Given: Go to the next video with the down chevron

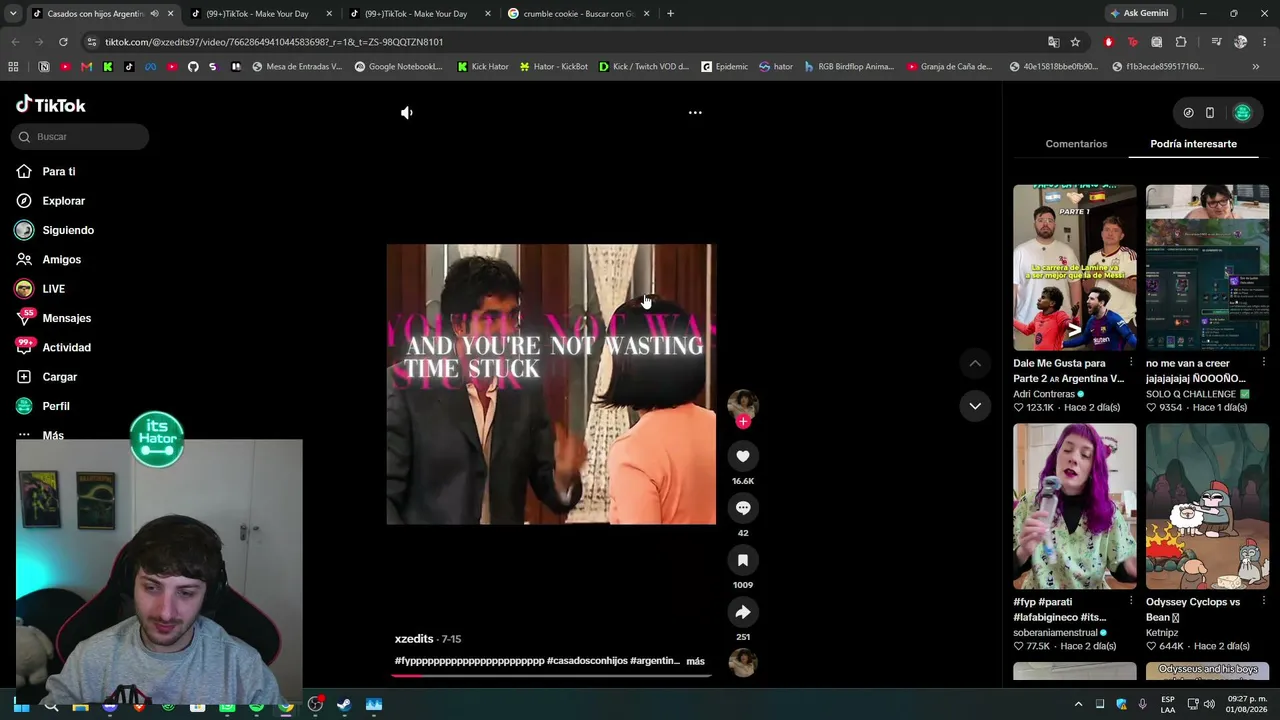Looking at the screenshot, I should click(x=975, y=405).
